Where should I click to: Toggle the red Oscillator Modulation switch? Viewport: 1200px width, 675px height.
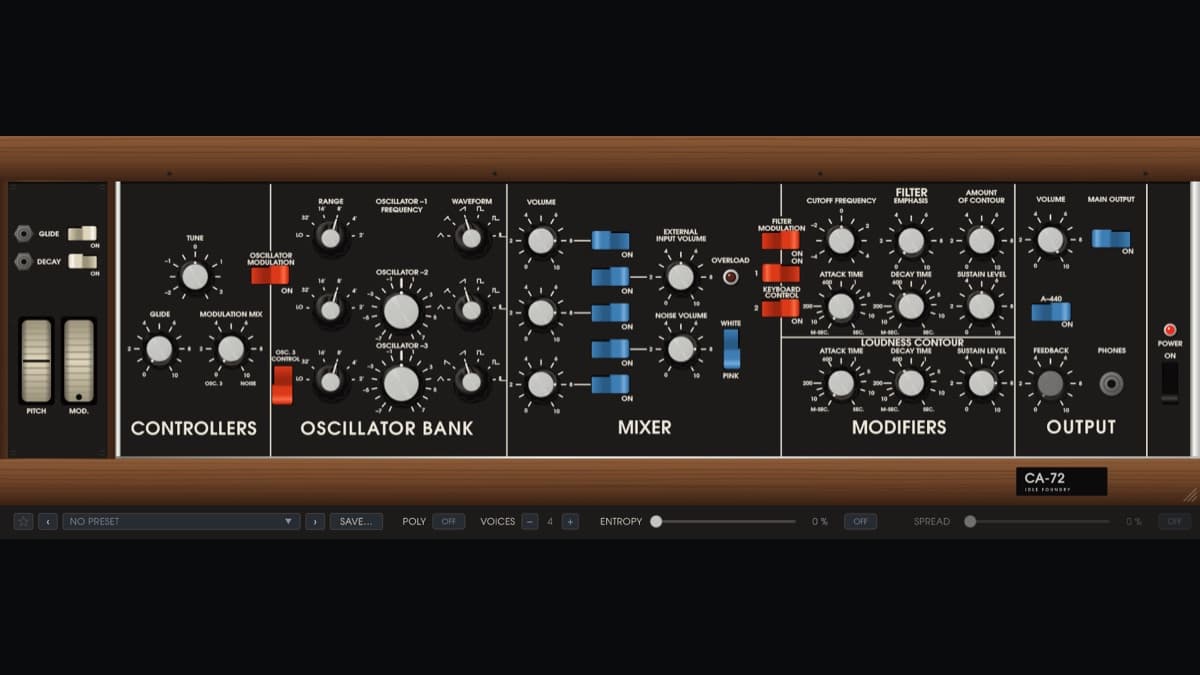[270, 274]
